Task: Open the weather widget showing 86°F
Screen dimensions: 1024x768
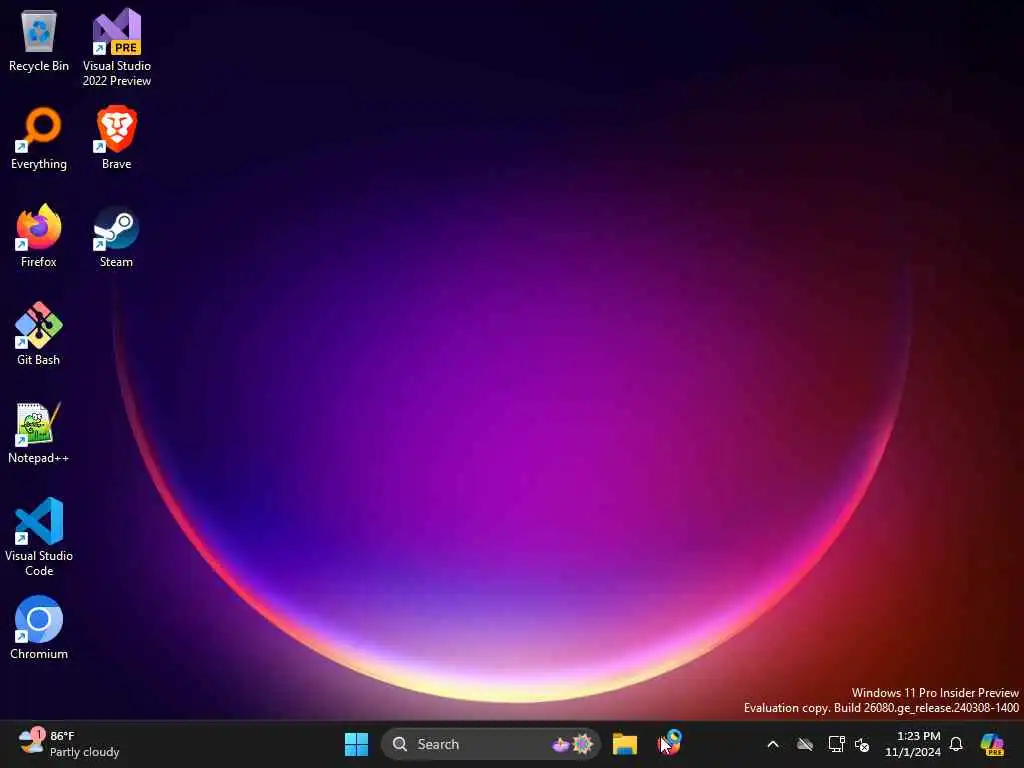Action: point(69,744)
